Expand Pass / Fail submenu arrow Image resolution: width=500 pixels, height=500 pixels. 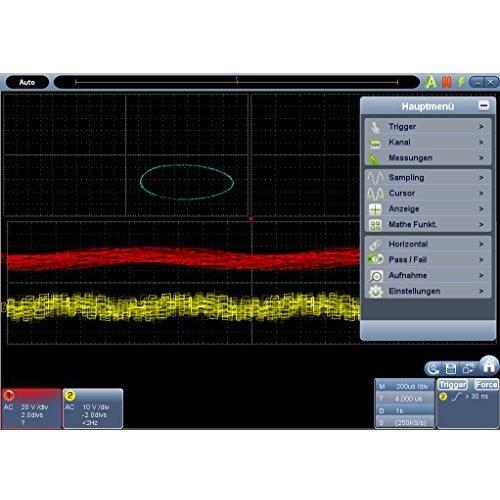click(x=481, y=260)
